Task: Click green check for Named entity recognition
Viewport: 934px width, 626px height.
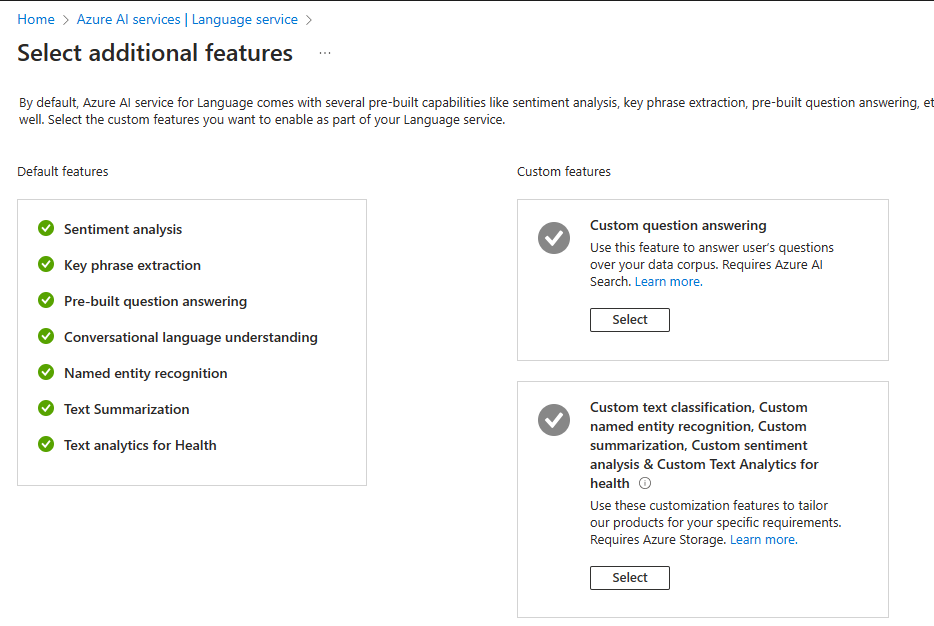Action: point(46,373)
